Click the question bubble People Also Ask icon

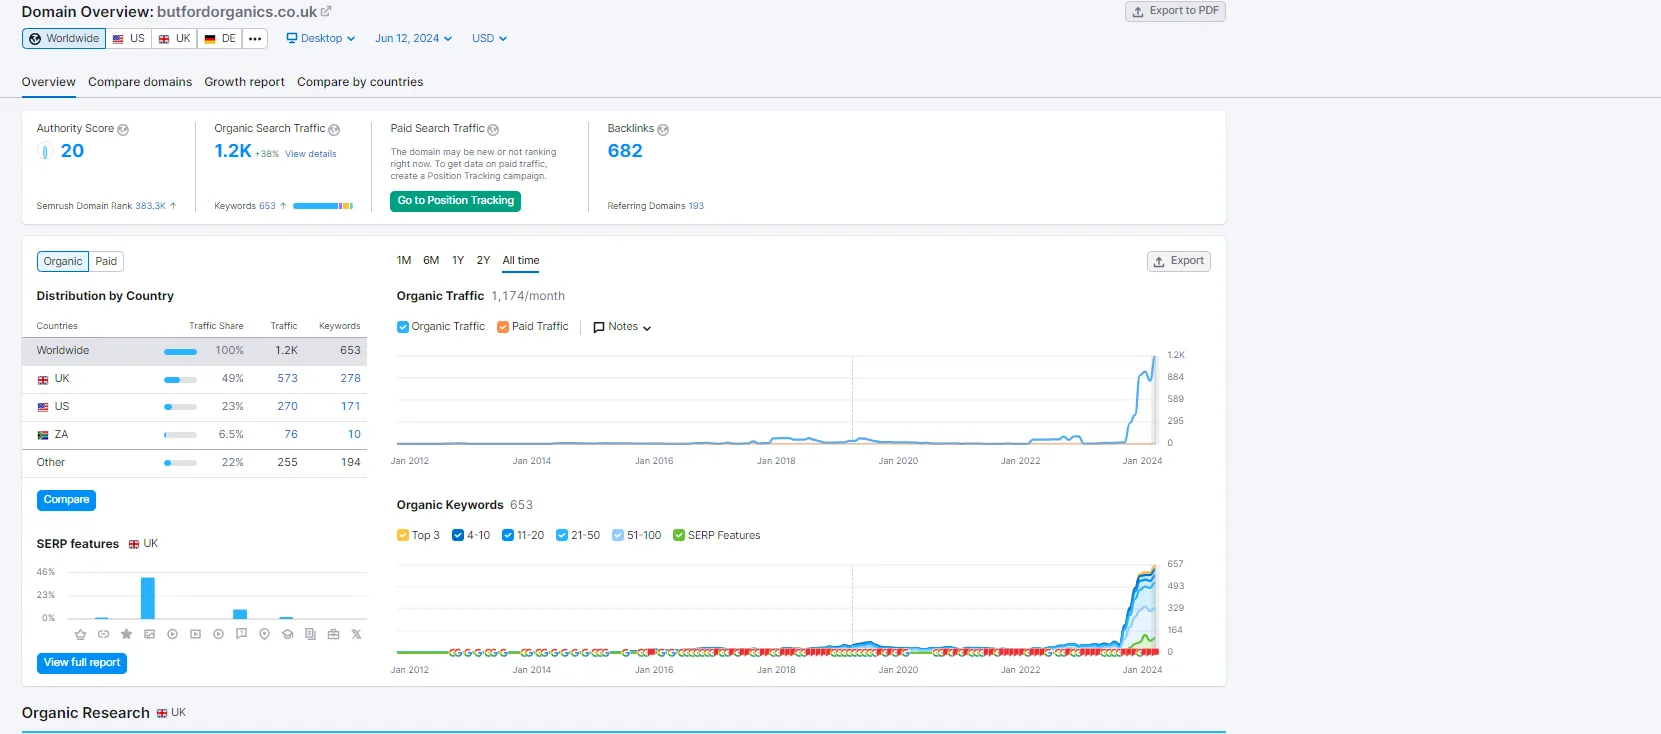pyautogui.click(x=241, y=634)
